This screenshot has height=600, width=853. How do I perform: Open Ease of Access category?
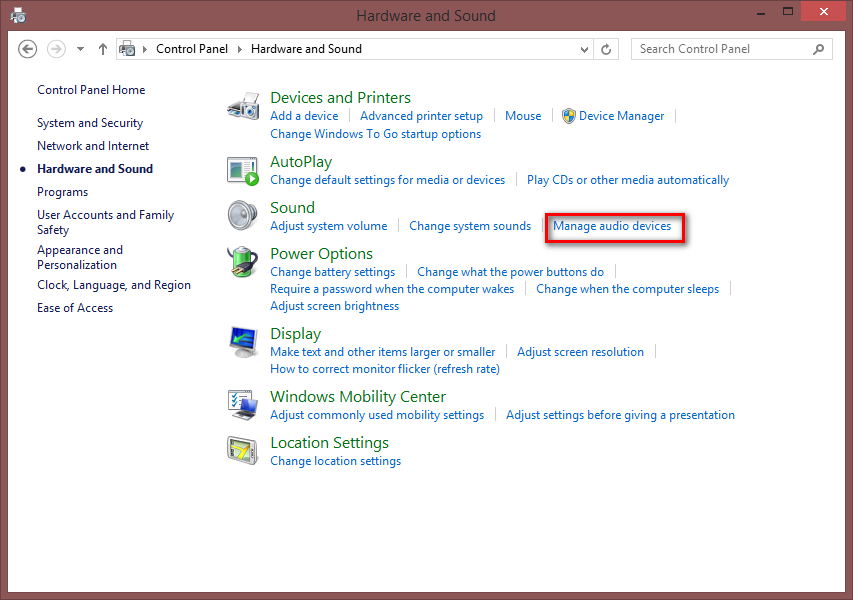(x=75, y=308)
